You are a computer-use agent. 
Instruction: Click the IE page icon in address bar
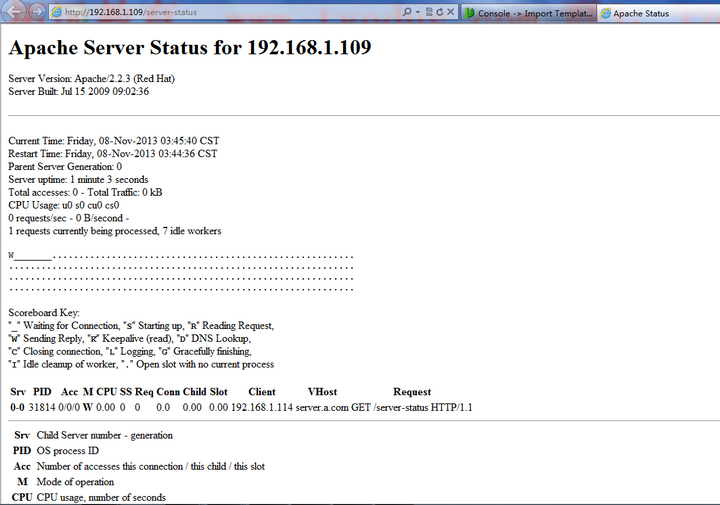click(x=56, y=12)
